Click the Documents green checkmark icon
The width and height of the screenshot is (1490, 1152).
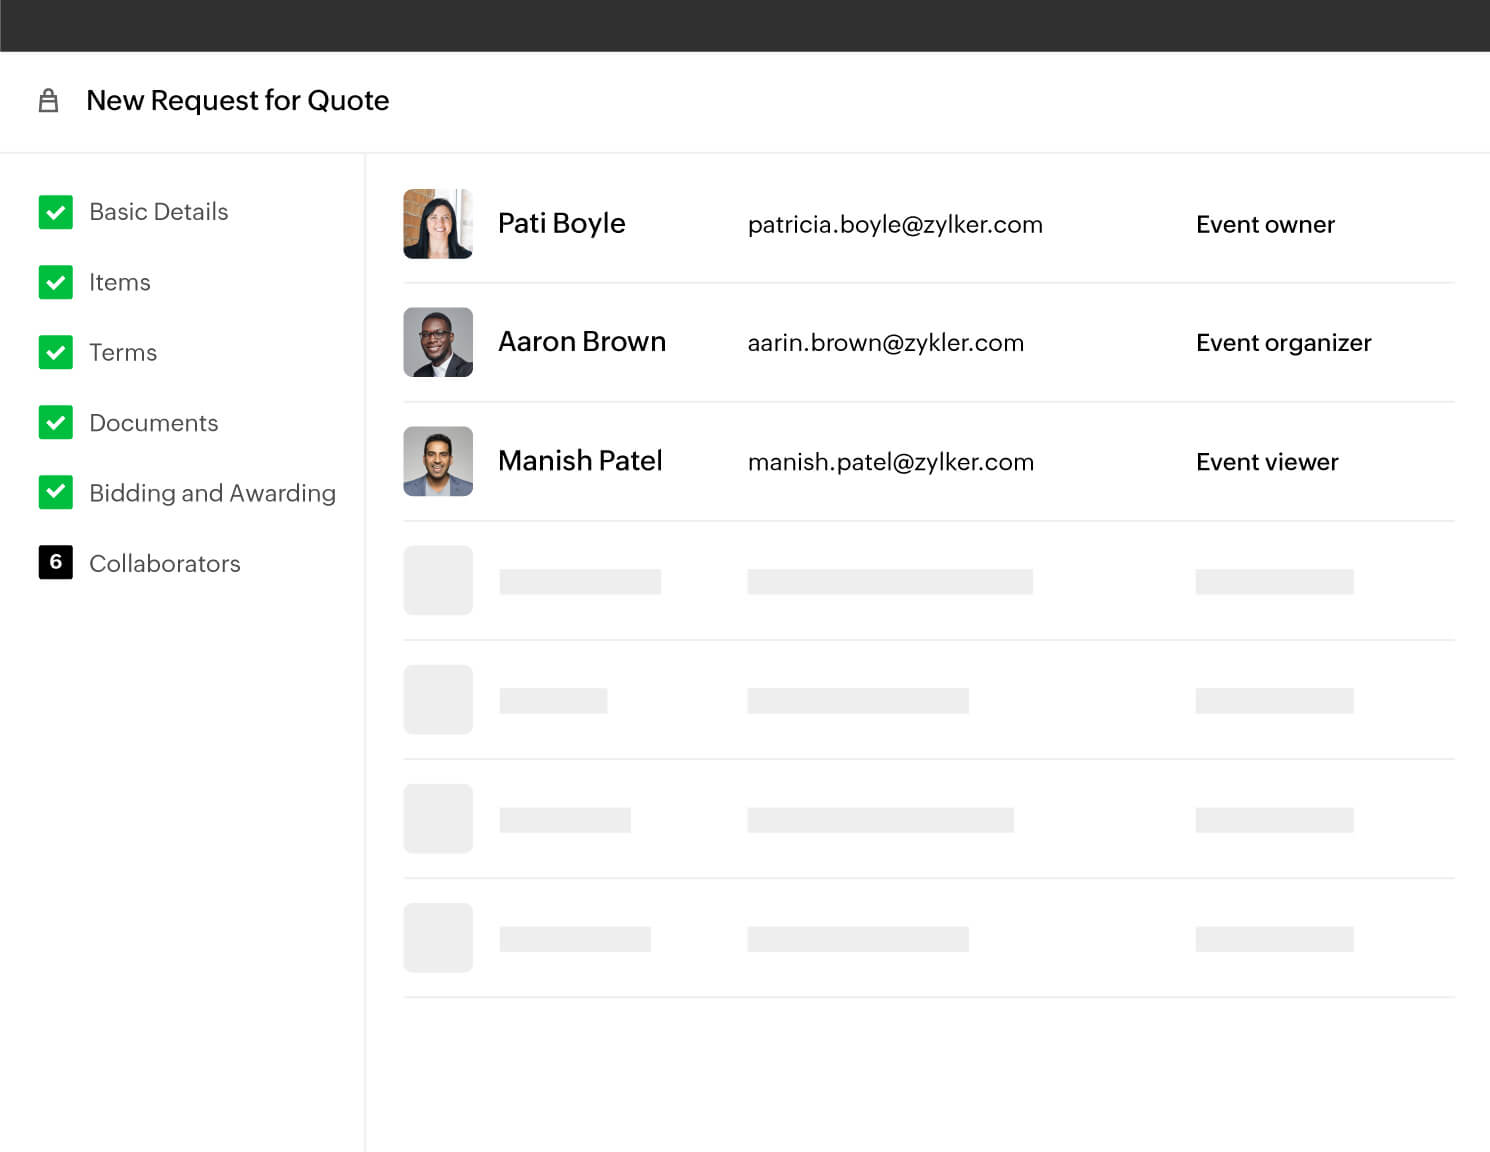point(56,422)
